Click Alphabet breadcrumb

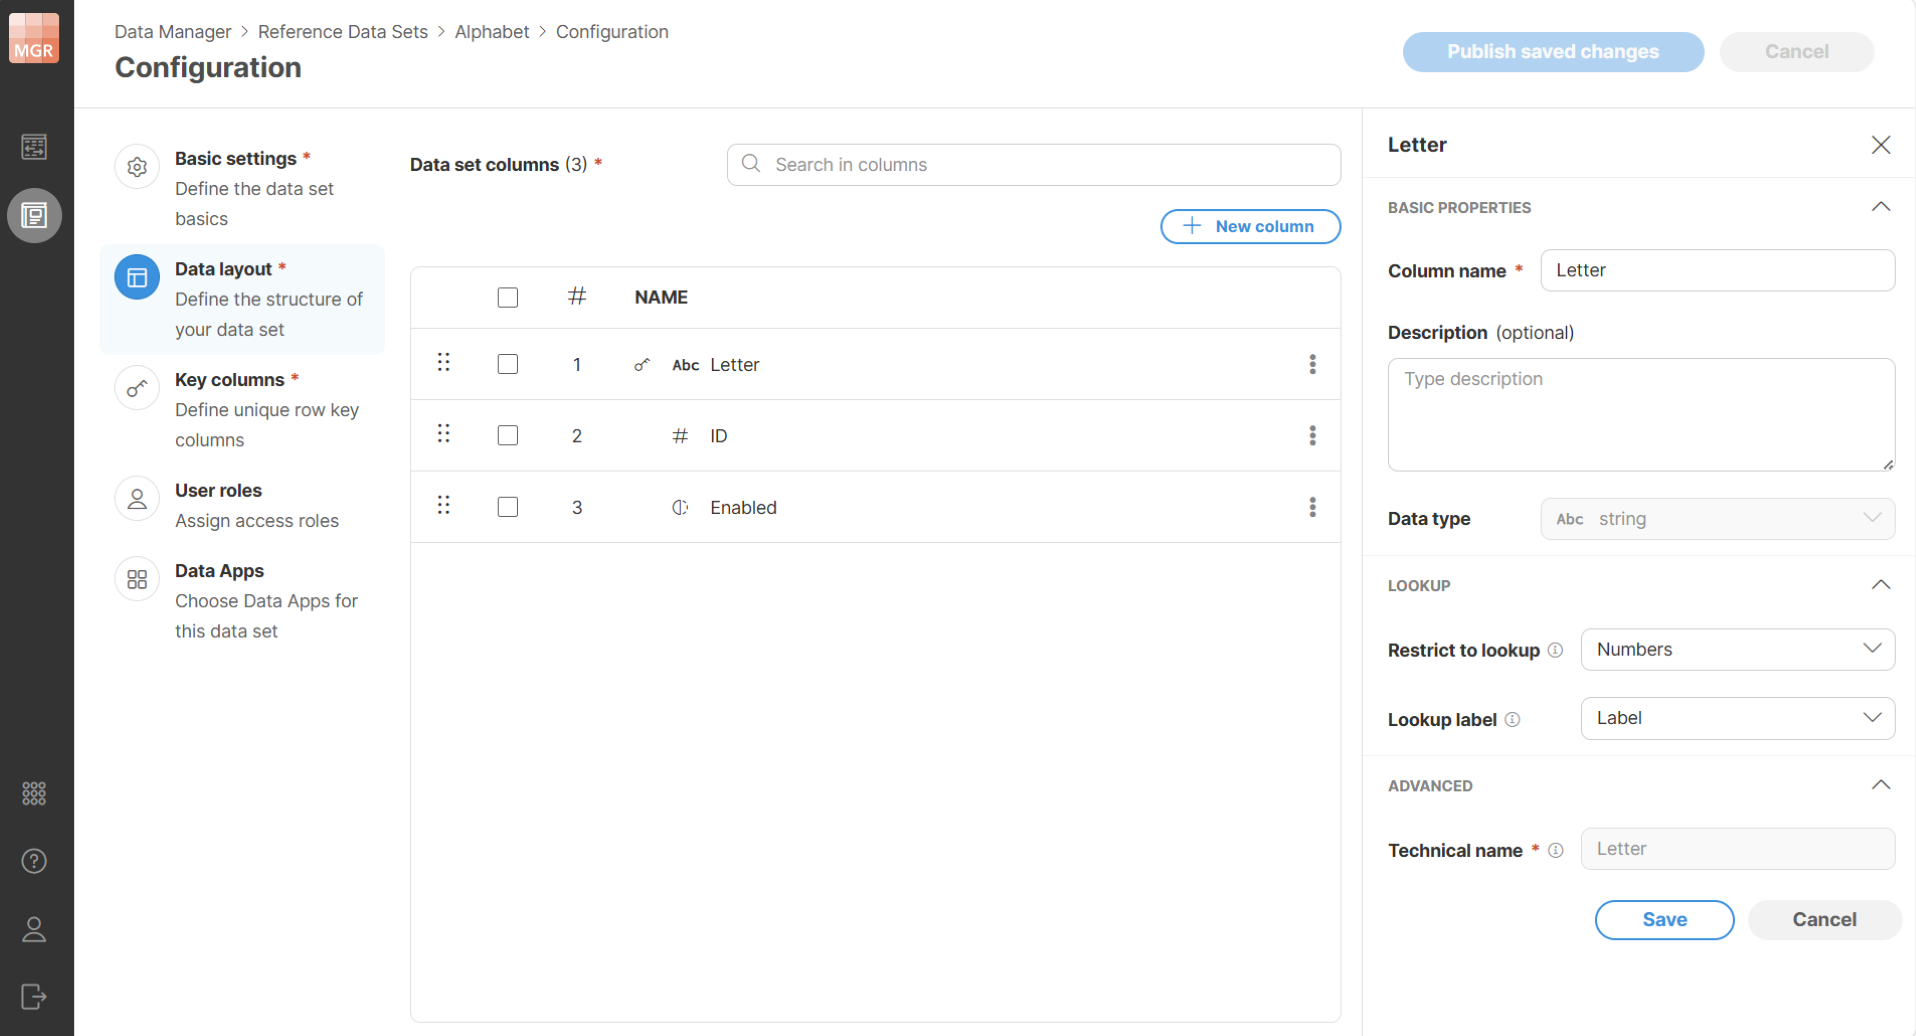click(492, 32)
